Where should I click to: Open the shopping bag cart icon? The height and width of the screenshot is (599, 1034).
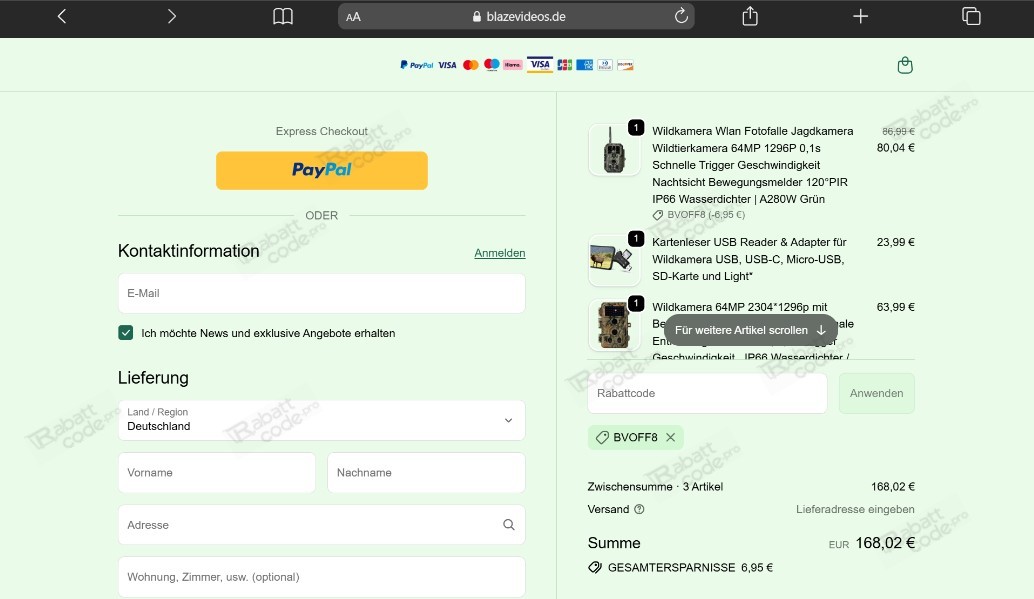(905, 65)
